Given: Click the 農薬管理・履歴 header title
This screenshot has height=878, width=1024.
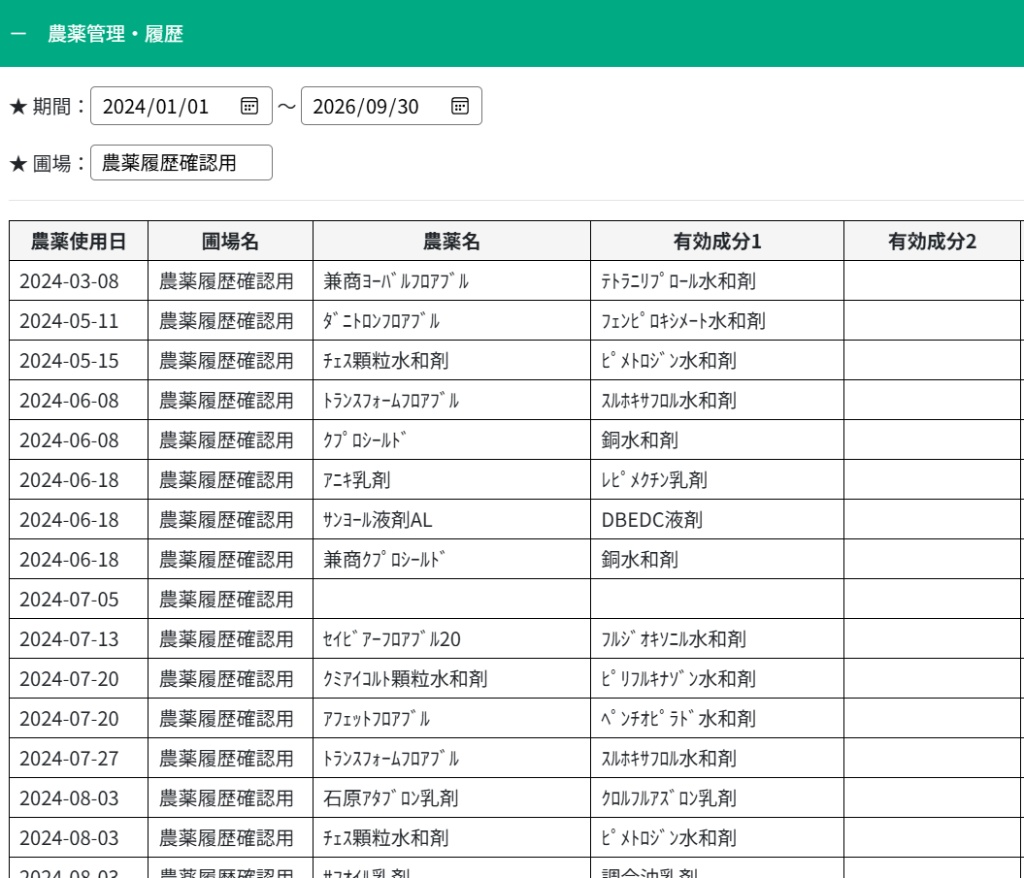Looking at the screenshot, I should [x=116, y=34].
